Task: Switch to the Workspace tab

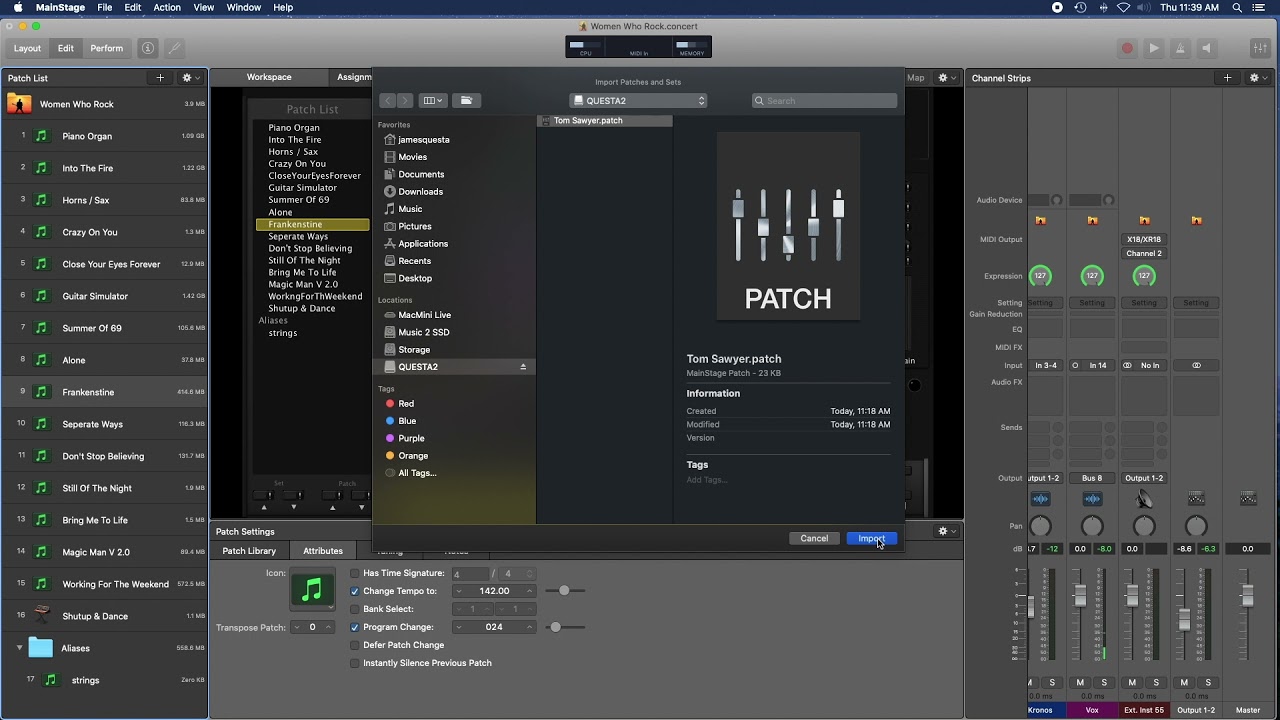Action: pos(269,77)
